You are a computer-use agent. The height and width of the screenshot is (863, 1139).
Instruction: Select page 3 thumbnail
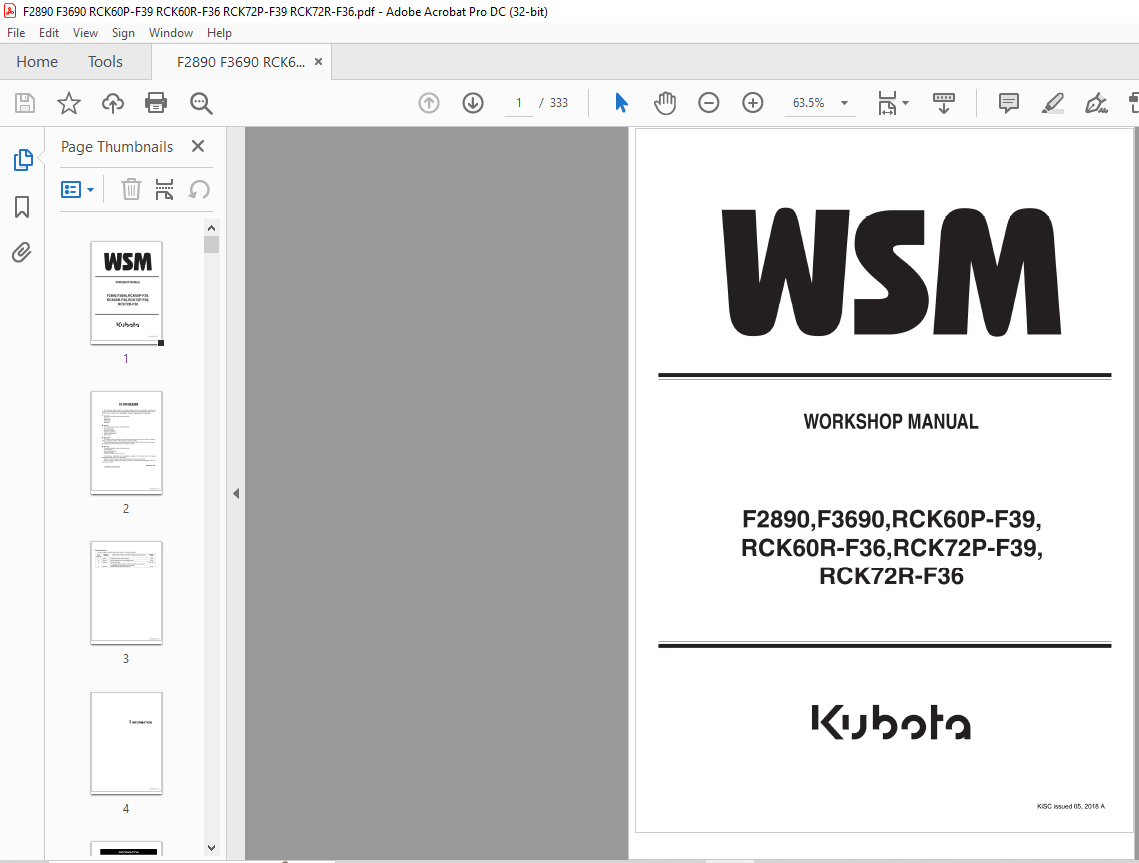[x=126, y=593]
